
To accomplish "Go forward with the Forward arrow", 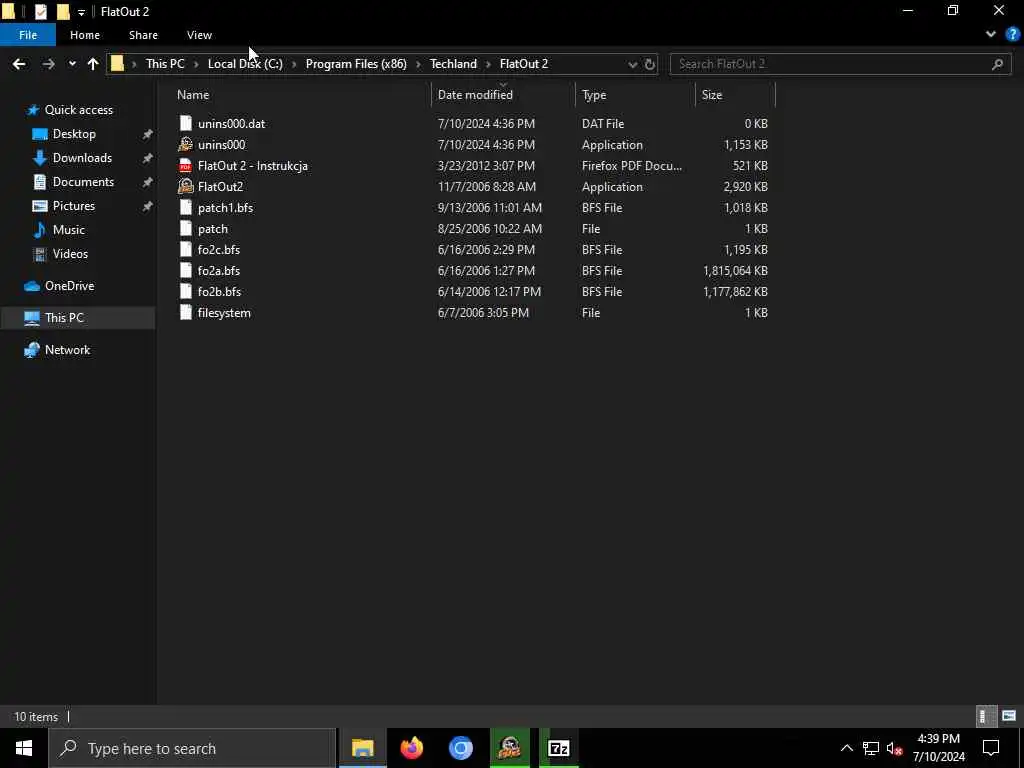I will point(48,64).
